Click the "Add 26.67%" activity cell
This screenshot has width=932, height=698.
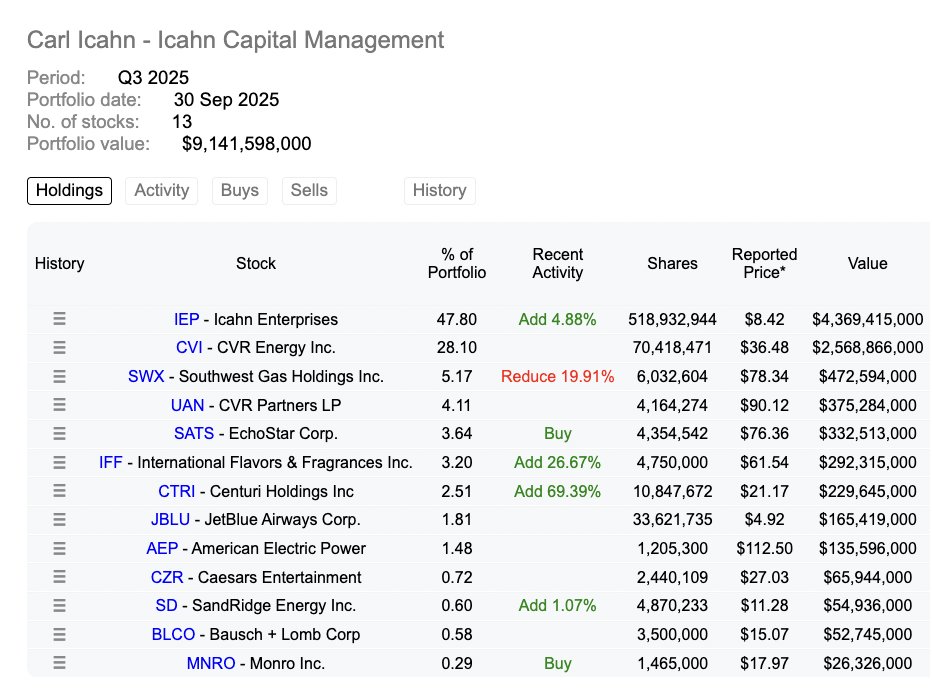(x=558, y=463)
